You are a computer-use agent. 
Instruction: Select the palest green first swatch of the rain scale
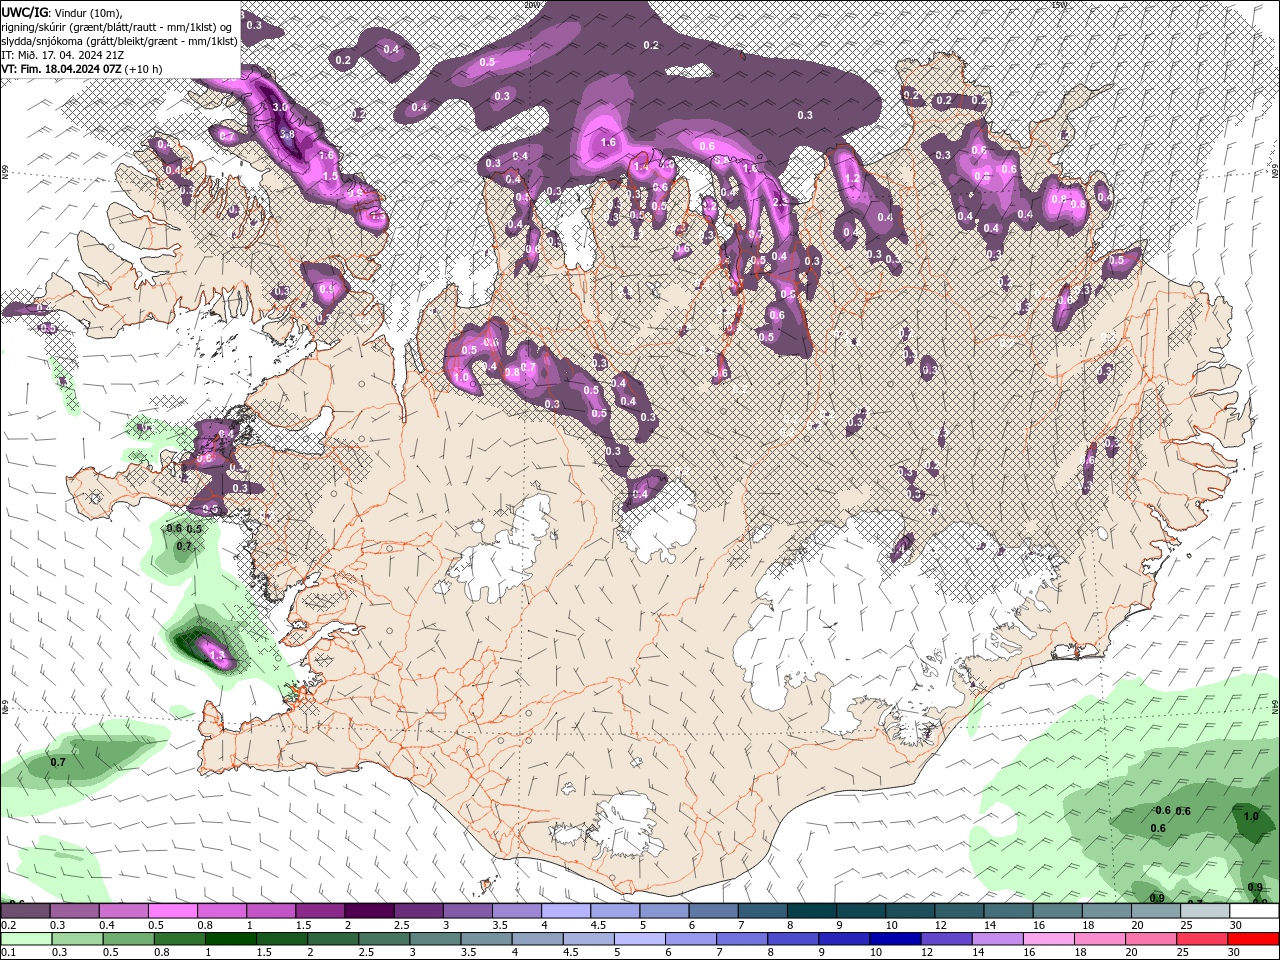(25, 939)
